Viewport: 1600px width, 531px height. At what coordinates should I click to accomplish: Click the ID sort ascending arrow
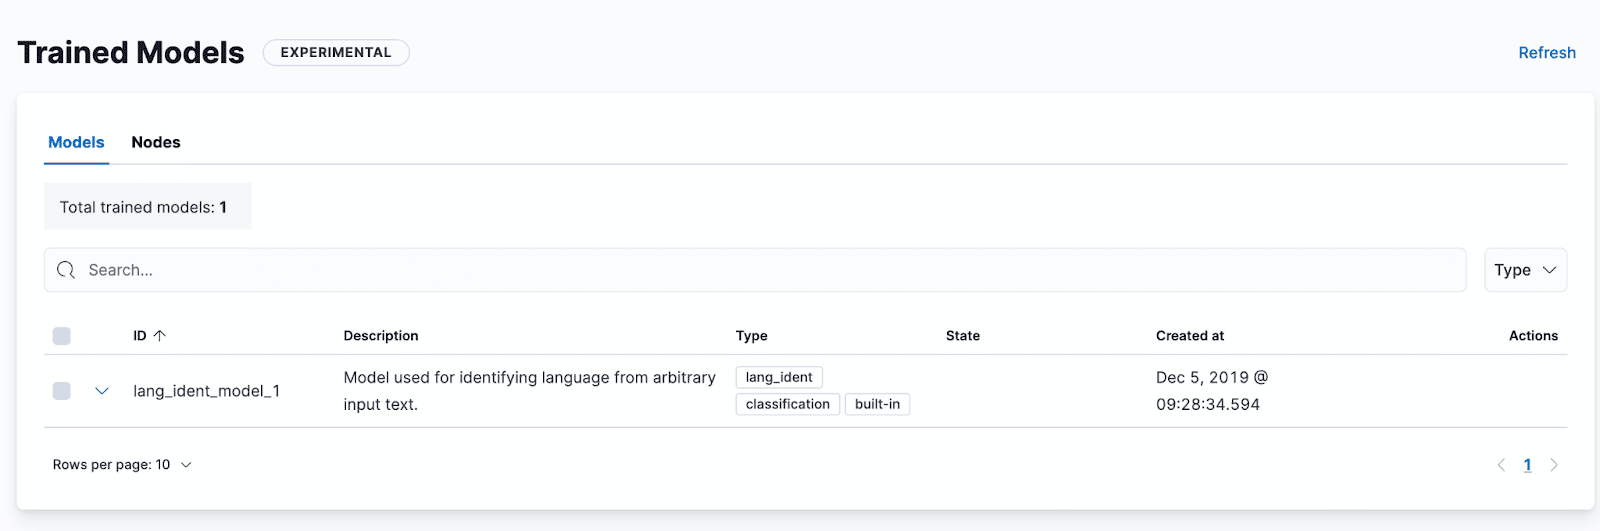point(160,336)
